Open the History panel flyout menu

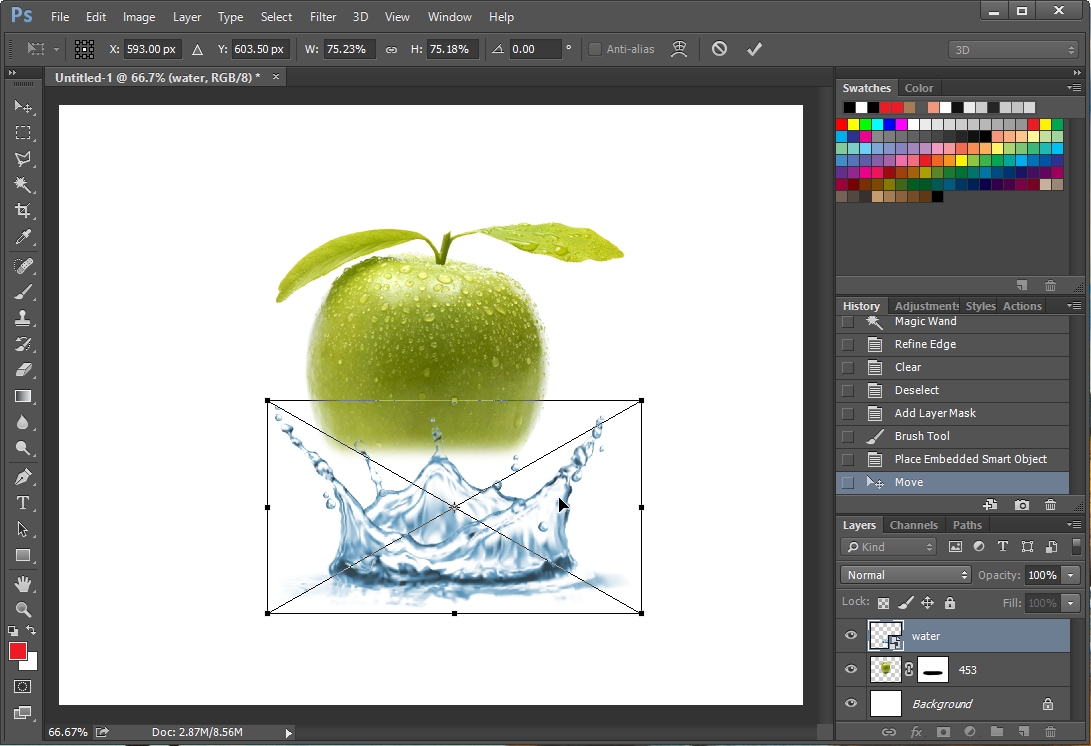coord(1074,305)
